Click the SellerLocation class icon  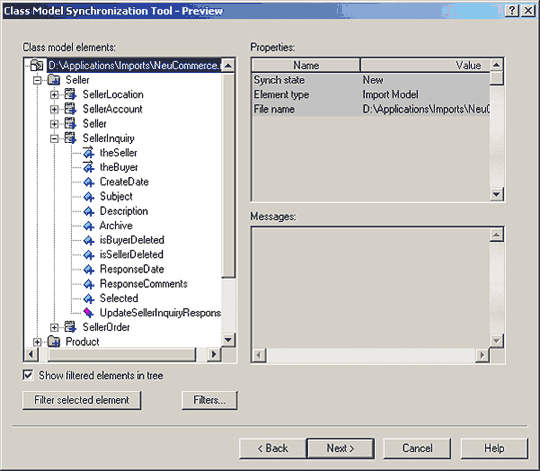tap(70, 94)
